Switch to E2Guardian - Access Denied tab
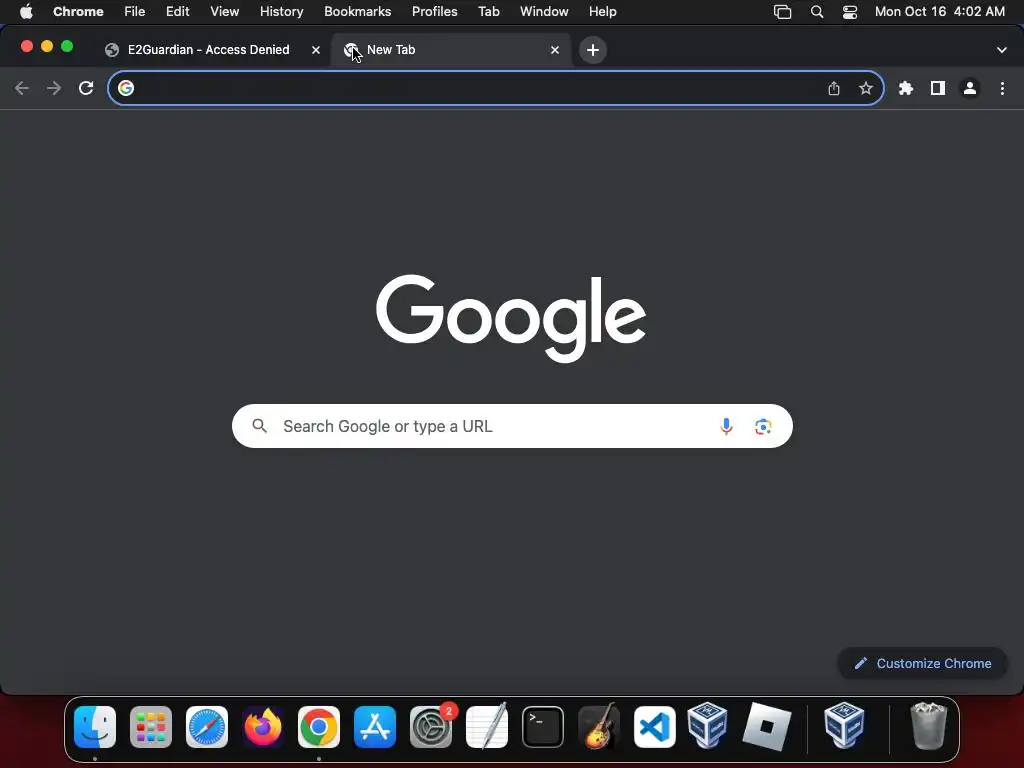The image size is (1024, 768). 209,50
